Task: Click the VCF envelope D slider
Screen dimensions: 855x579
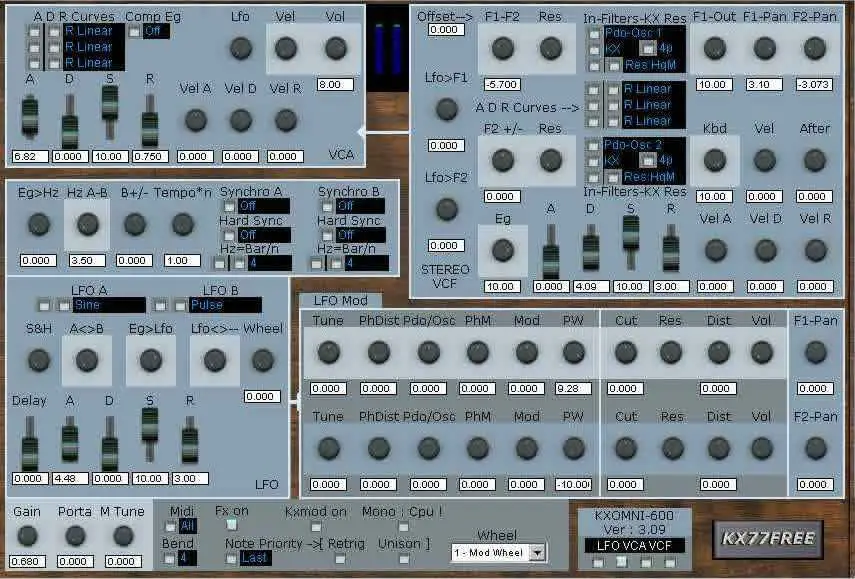Action: pyautogui.click(x=591, y=250)
